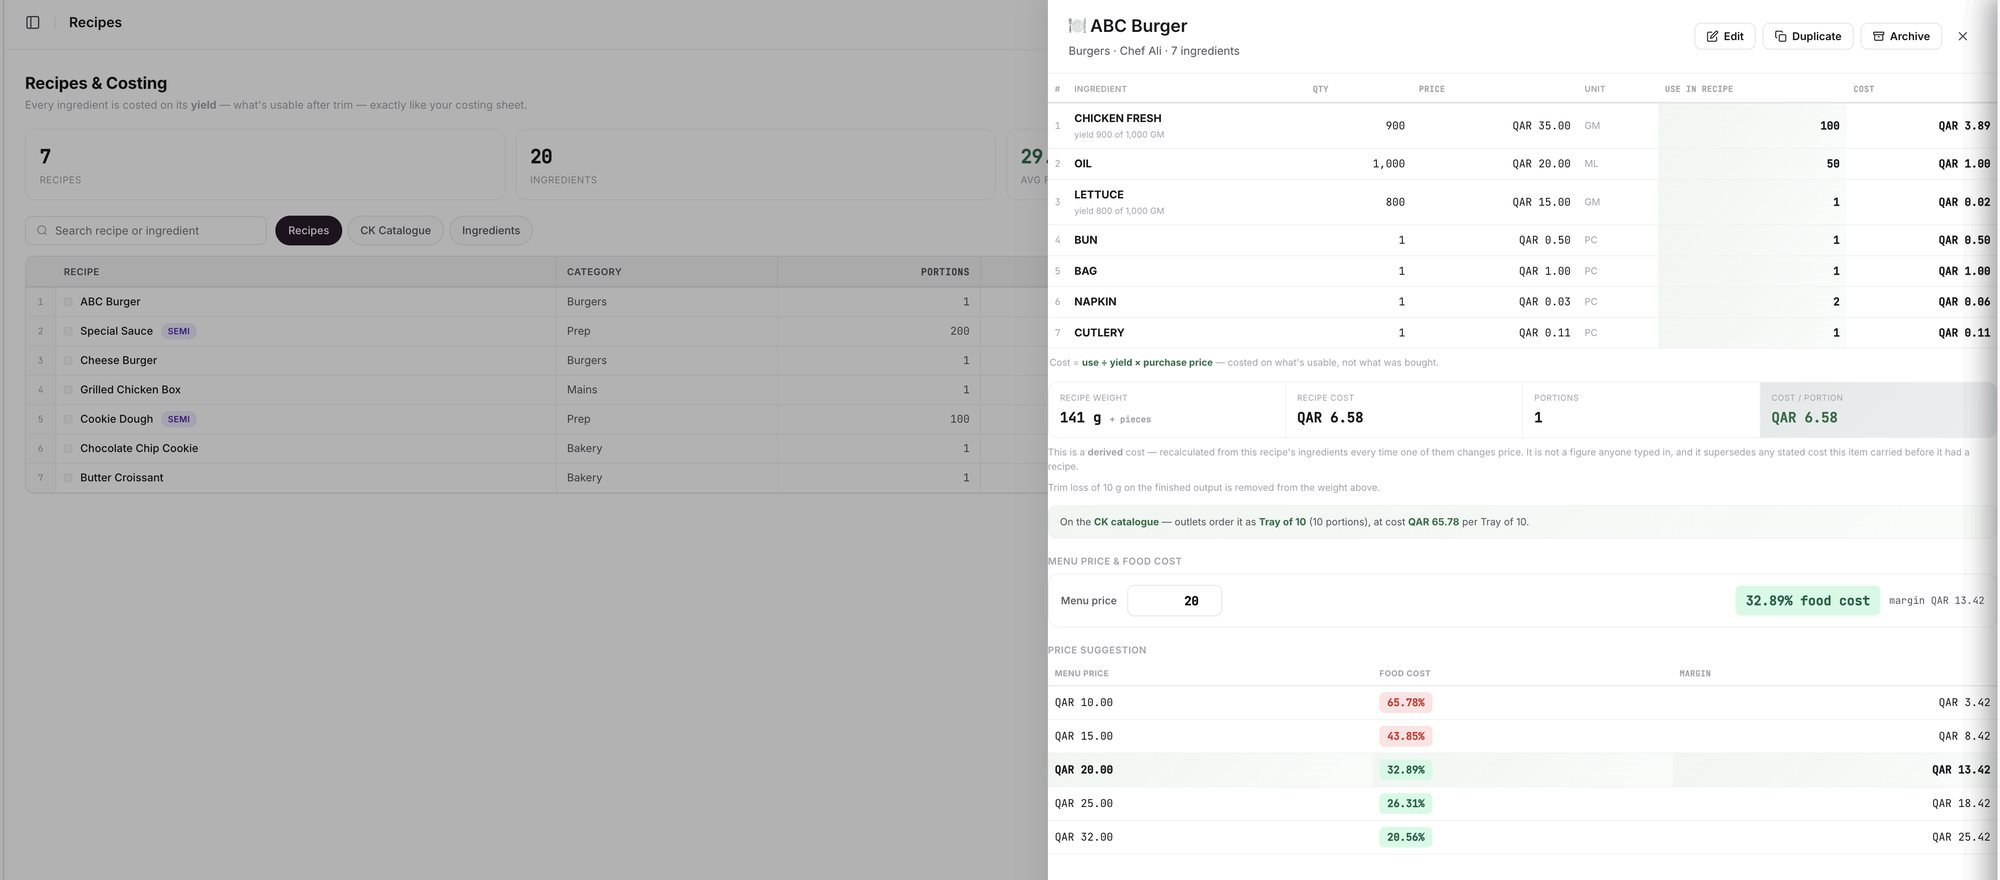Click the LETTUCE ingredient name

(x=1098, y=195)
